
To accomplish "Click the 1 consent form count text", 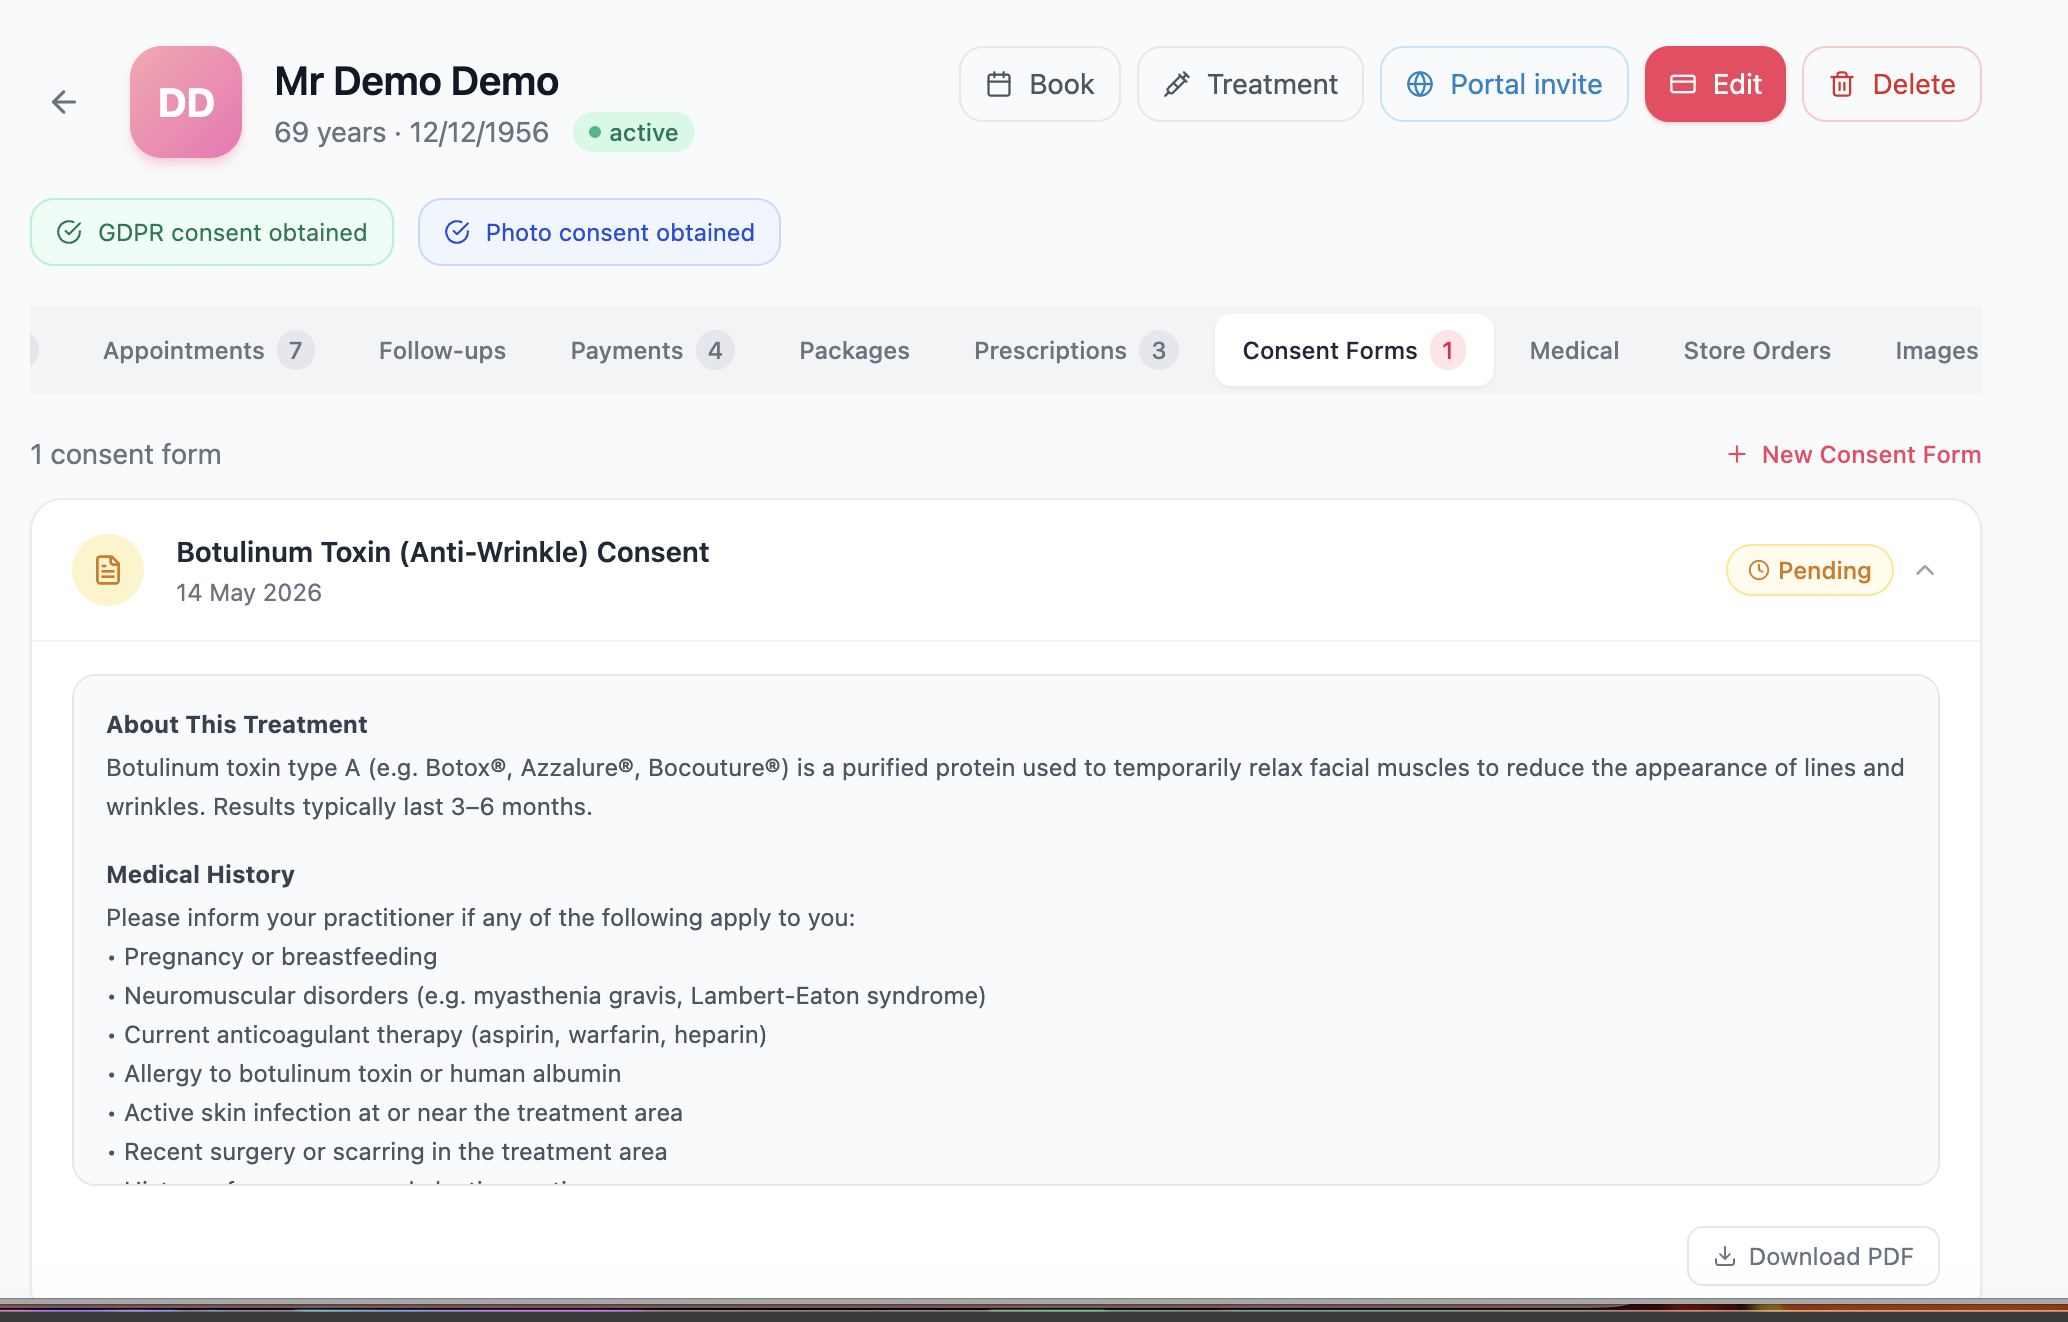I will (126, 454).
